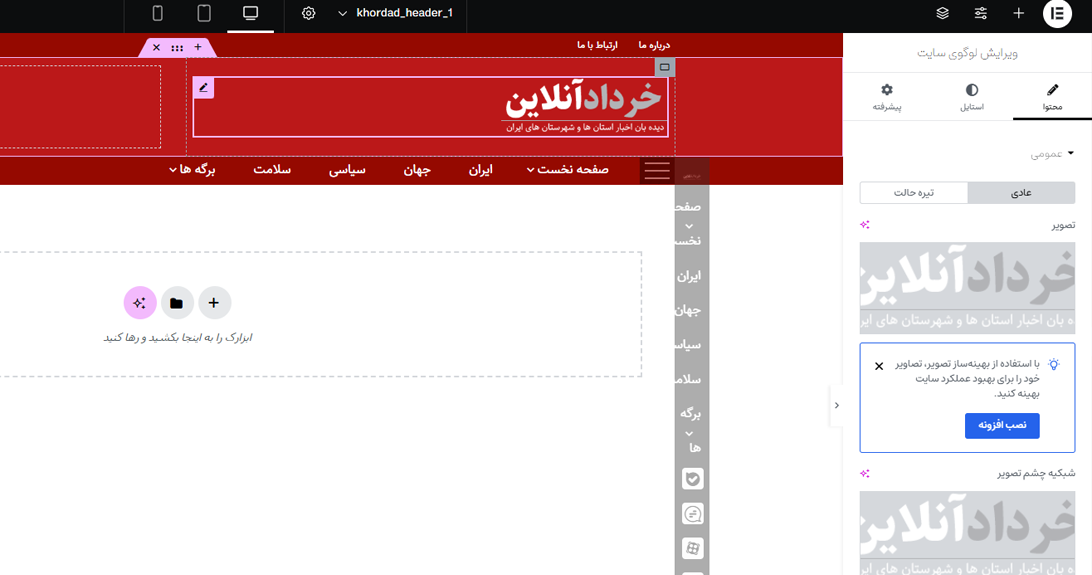
Task: Click the grid box icon in gray sidebar
Action: point(692,549)
